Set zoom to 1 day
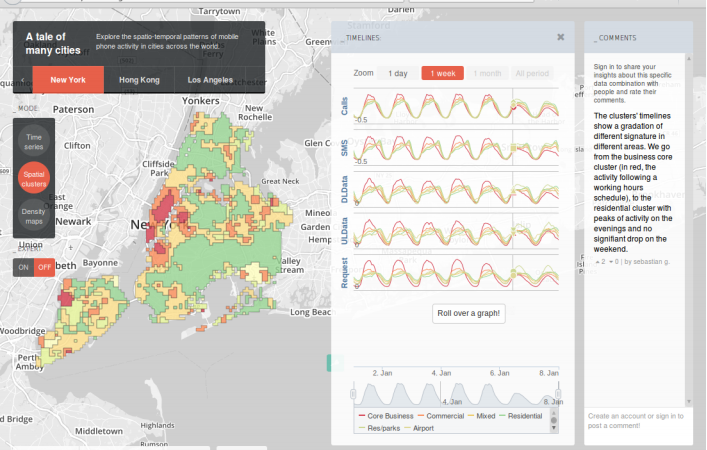The image size is (707, 450). tap(397, 73)
